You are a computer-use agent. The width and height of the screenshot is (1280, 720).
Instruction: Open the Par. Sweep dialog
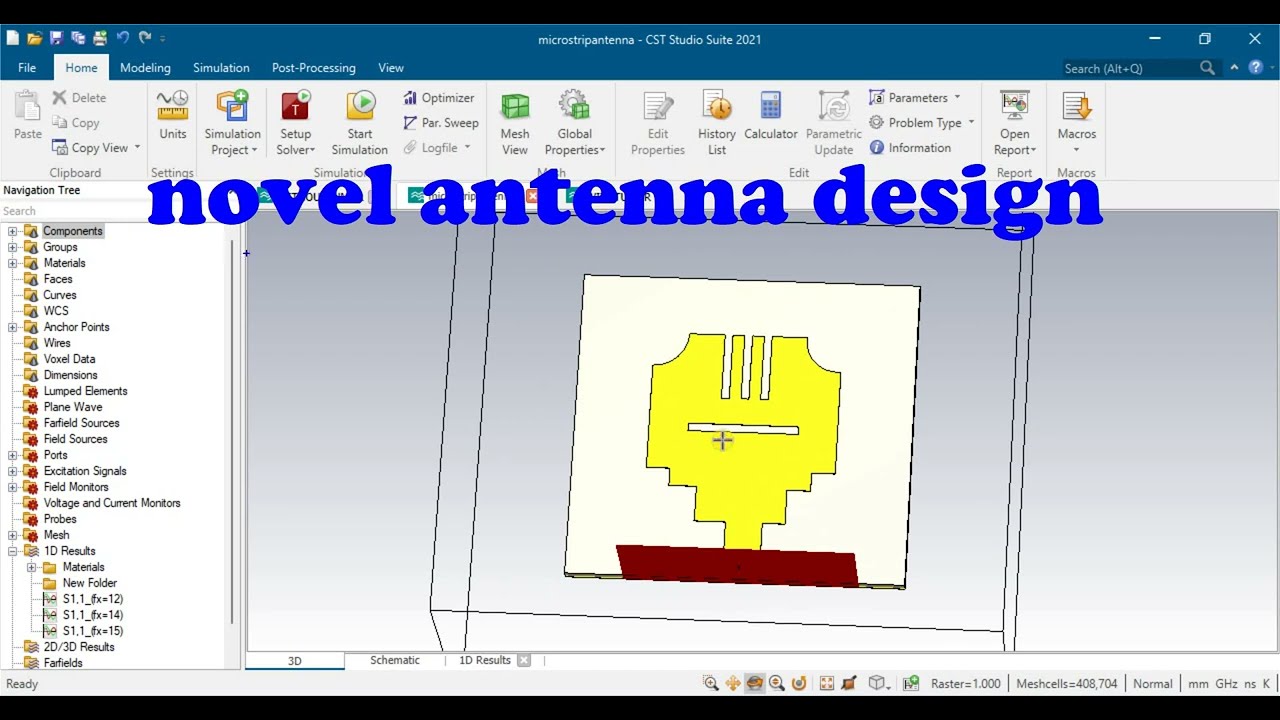(x=441, y=123)
